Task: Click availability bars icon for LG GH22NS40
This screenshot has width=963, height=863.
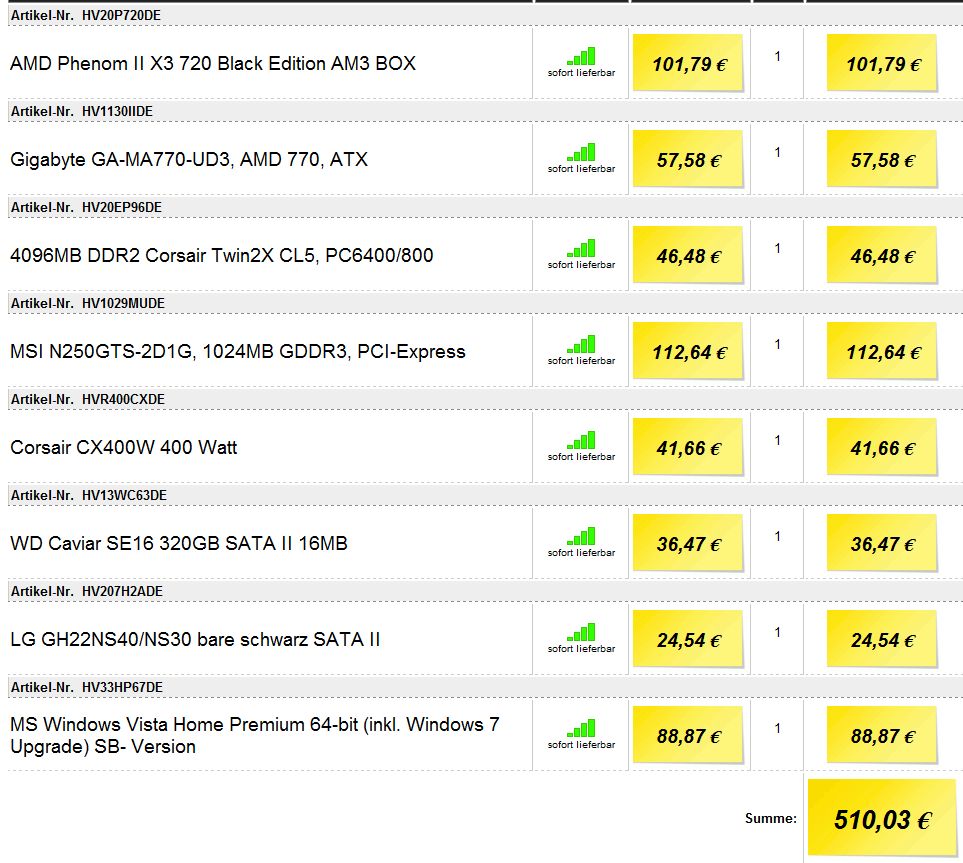Action: coord(581,632)
